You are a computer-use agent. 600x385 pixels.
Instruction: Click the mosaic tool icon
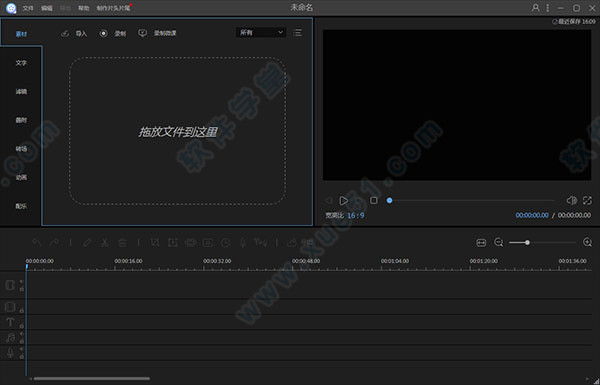(191, 242)
